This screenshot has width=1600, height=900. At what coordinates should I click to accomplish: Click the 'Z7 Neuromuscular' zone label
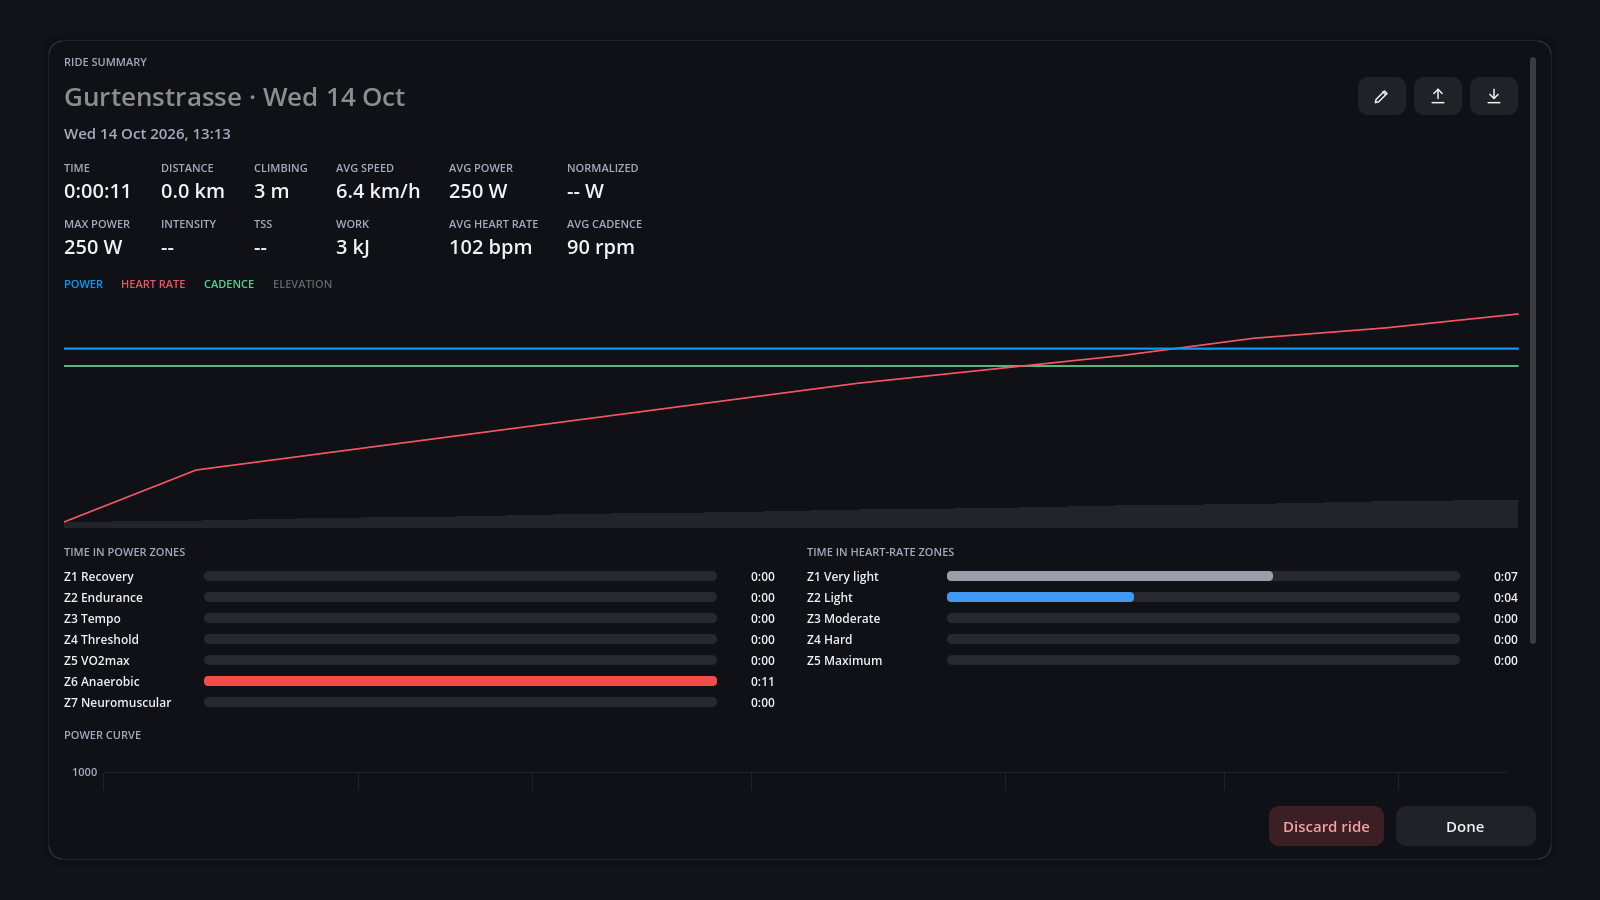click(x=117, y=703)
